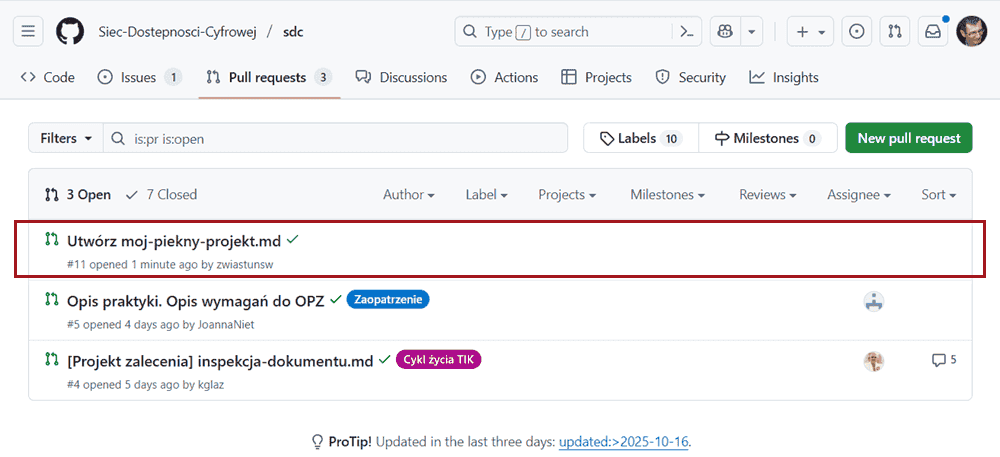Expand the Author filter dropdown
Image resolution: width=1000 pixels, height=457 pixels.
[408, 195]
